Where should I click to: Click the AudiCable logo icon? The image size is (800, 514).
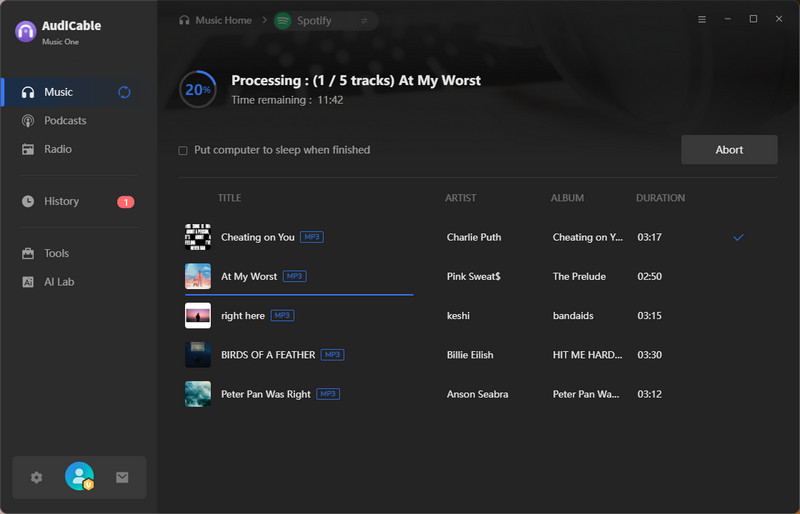tap(26, 32)
